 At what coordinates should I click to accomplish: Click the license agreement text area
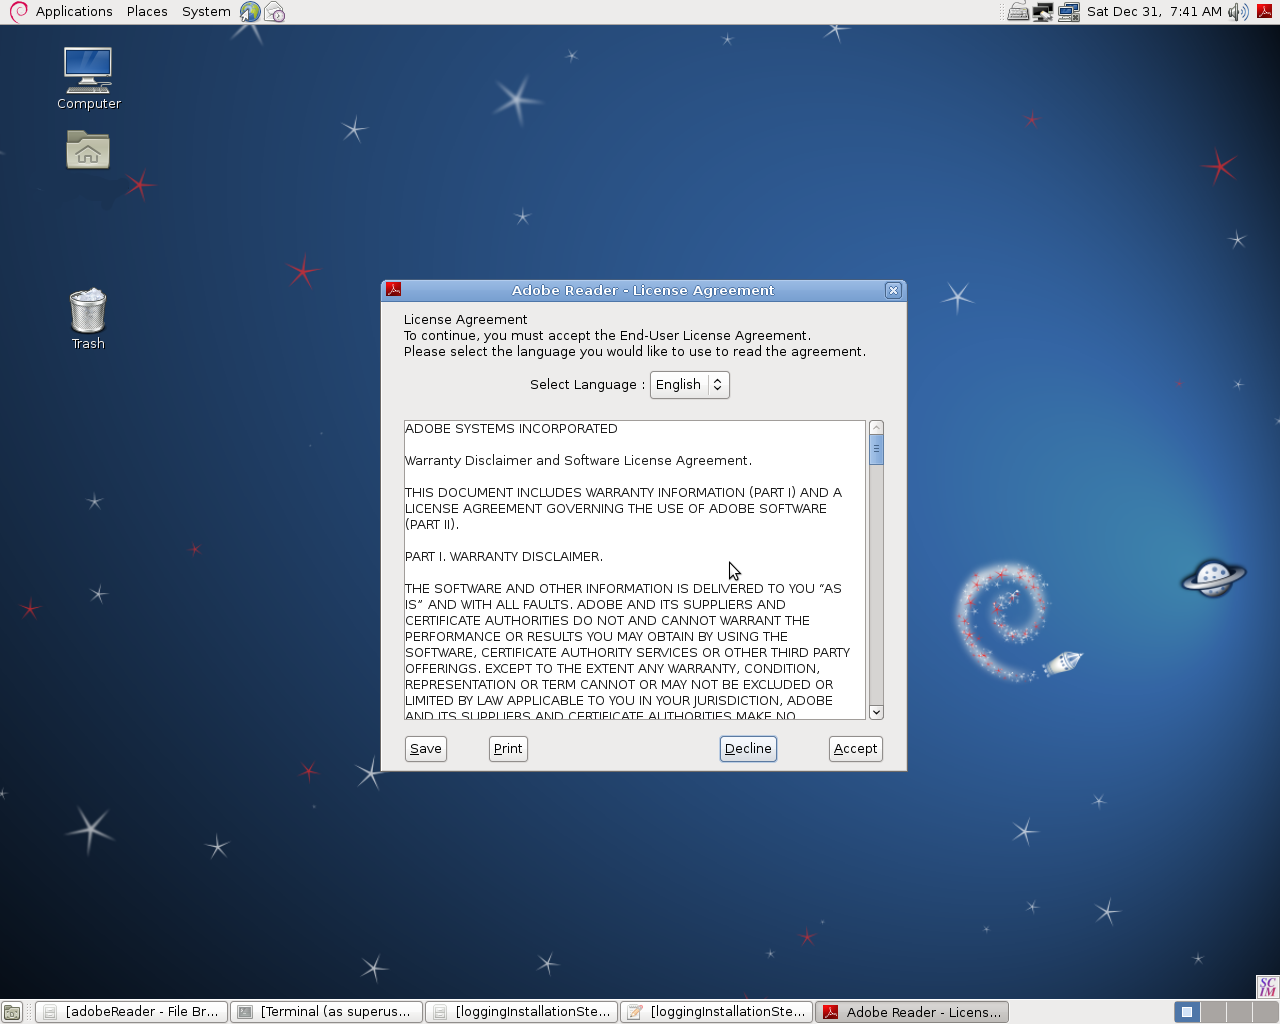(635, 570)
